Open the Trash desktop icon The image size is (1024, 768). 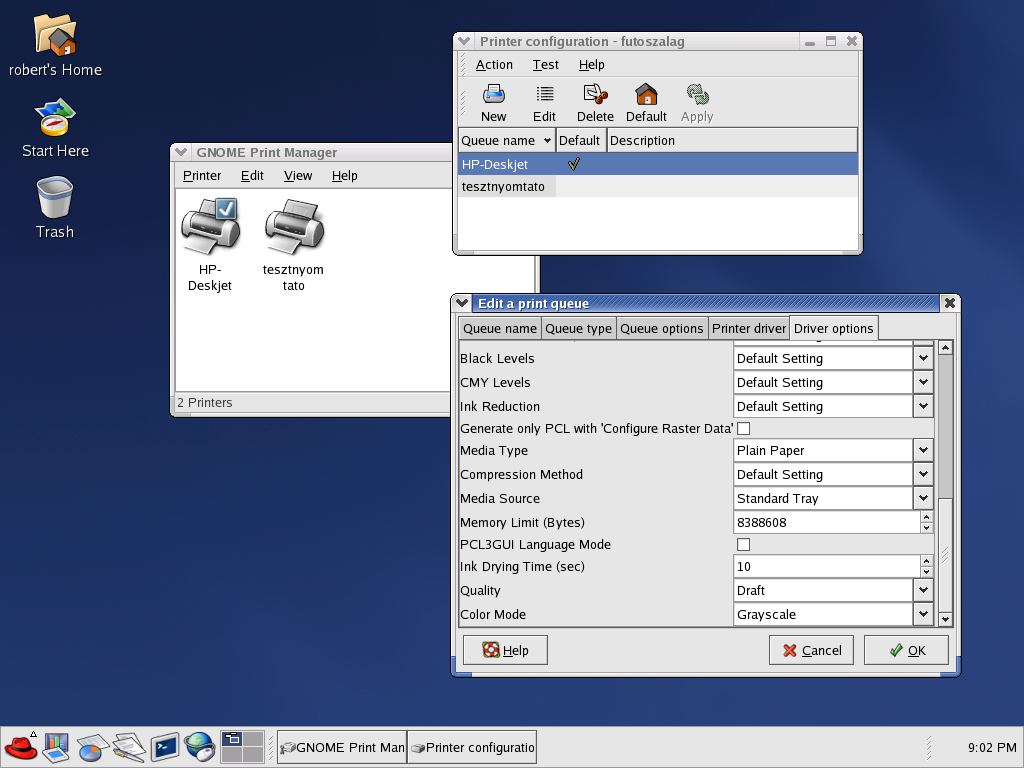click(55, 208)
